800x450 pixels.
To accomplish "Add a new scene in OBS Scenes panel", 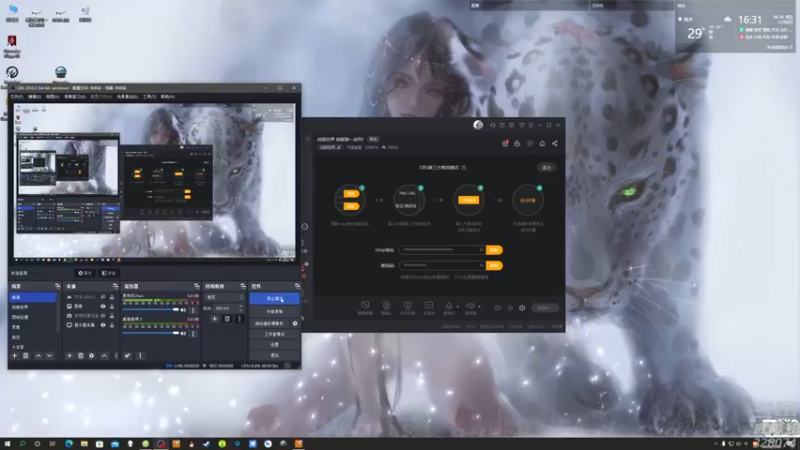I will (x=14, y=356).
